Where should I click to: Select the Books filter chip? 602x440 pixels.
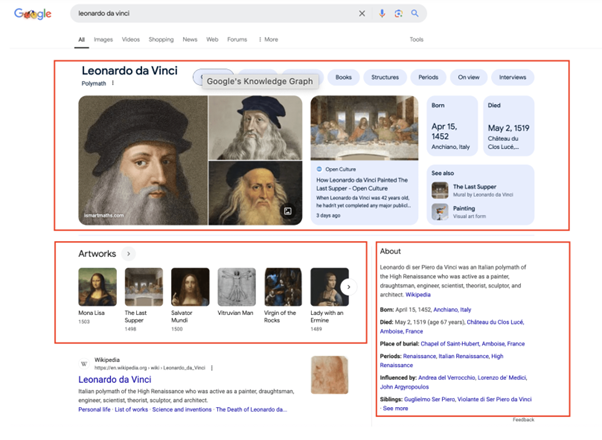click(x=343, y=77)
